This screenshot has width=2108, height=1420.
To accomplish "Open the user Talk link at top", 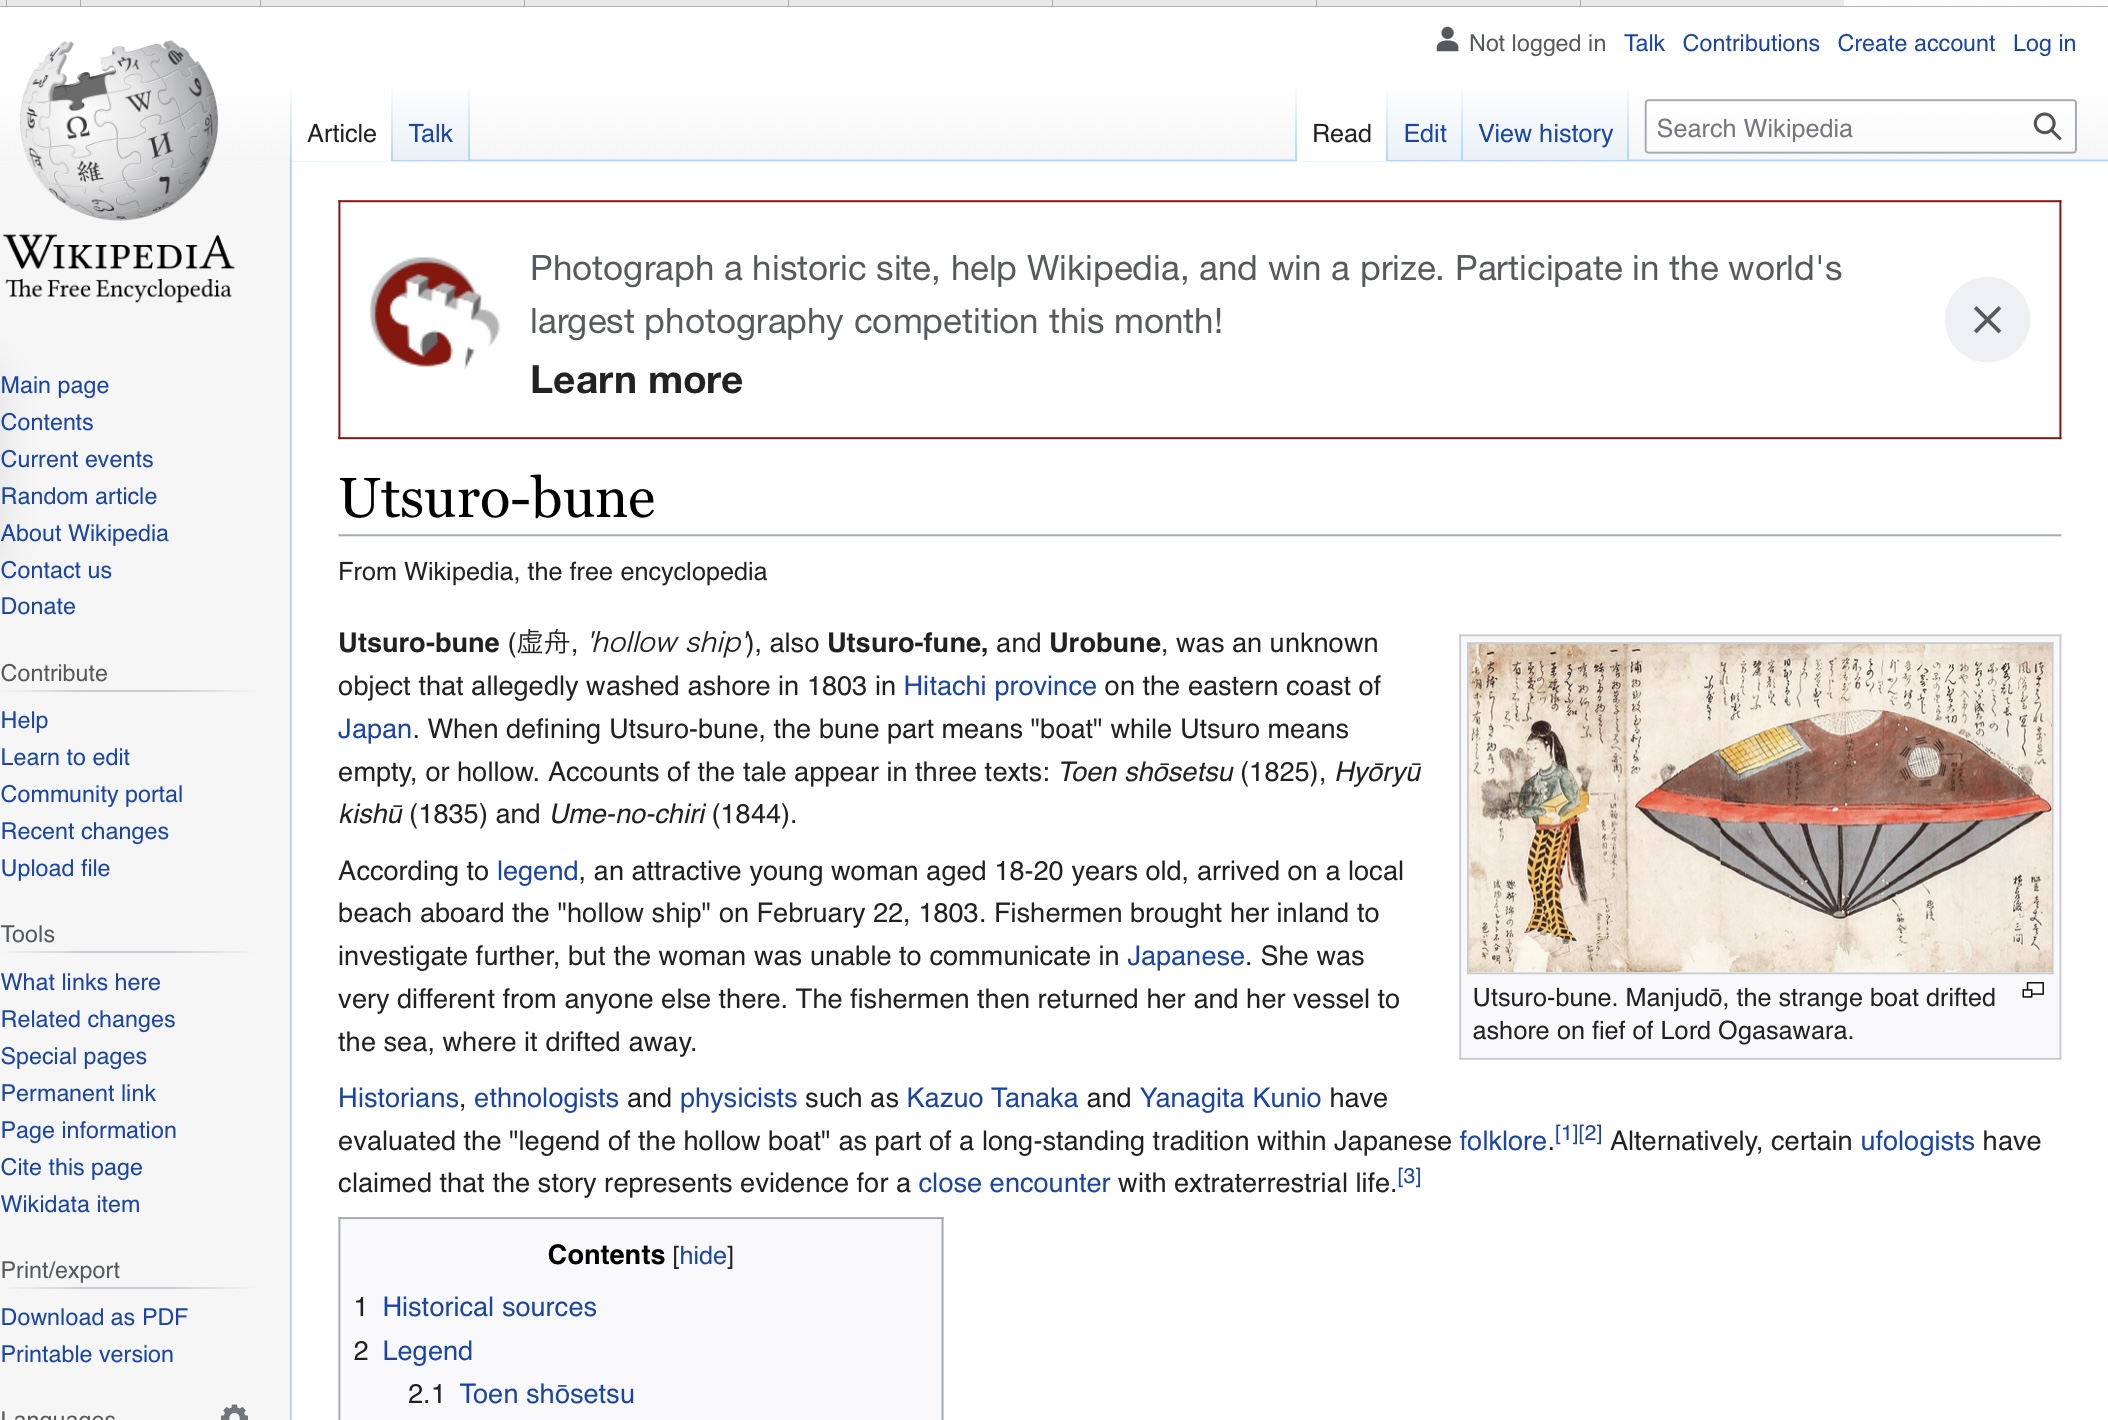I will [1644, 43].
